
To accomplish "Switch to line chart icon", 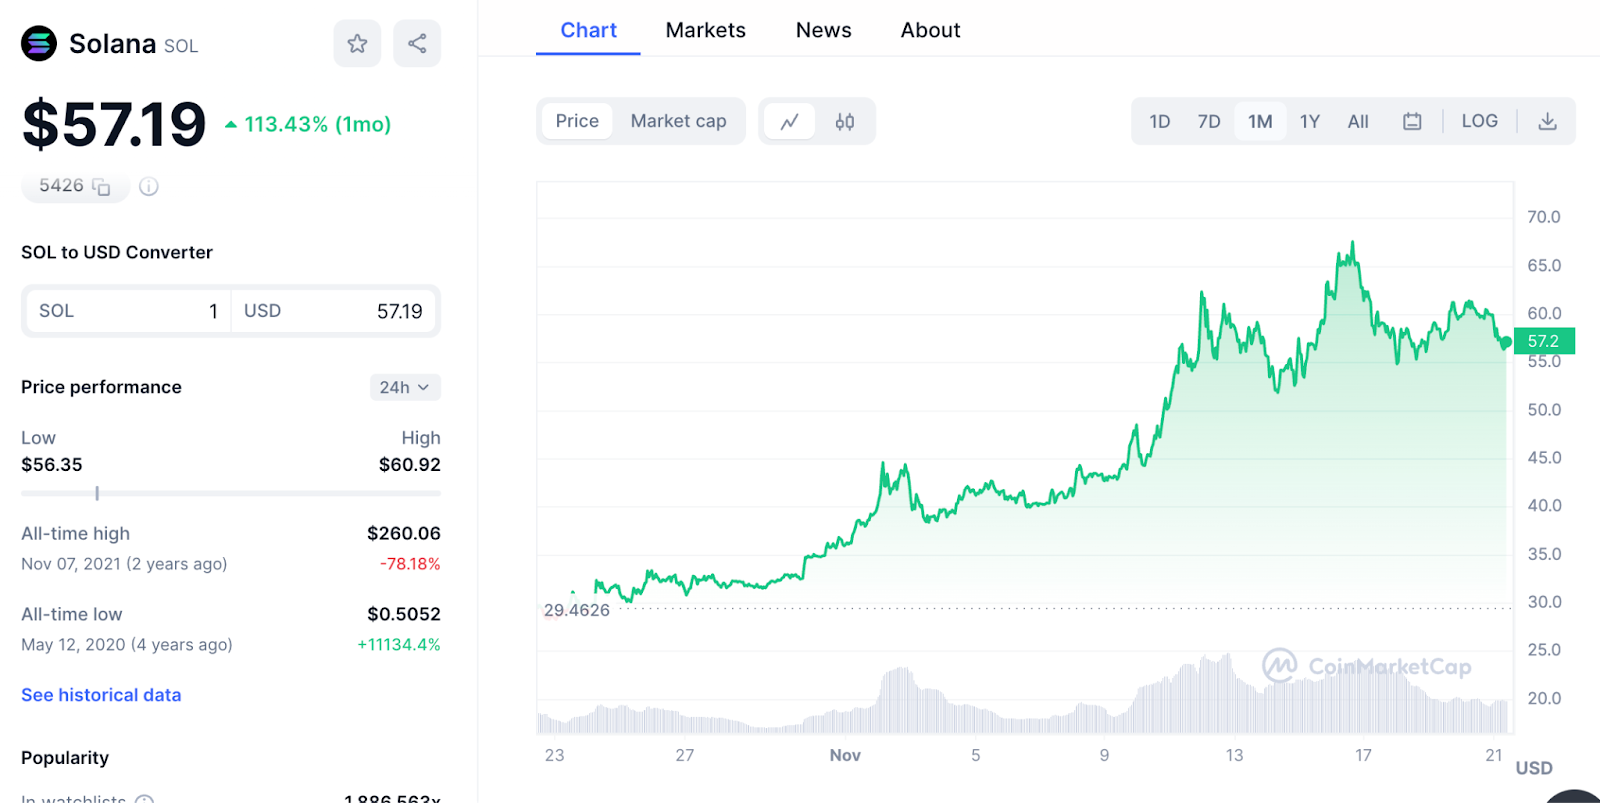I will point(790,121).
